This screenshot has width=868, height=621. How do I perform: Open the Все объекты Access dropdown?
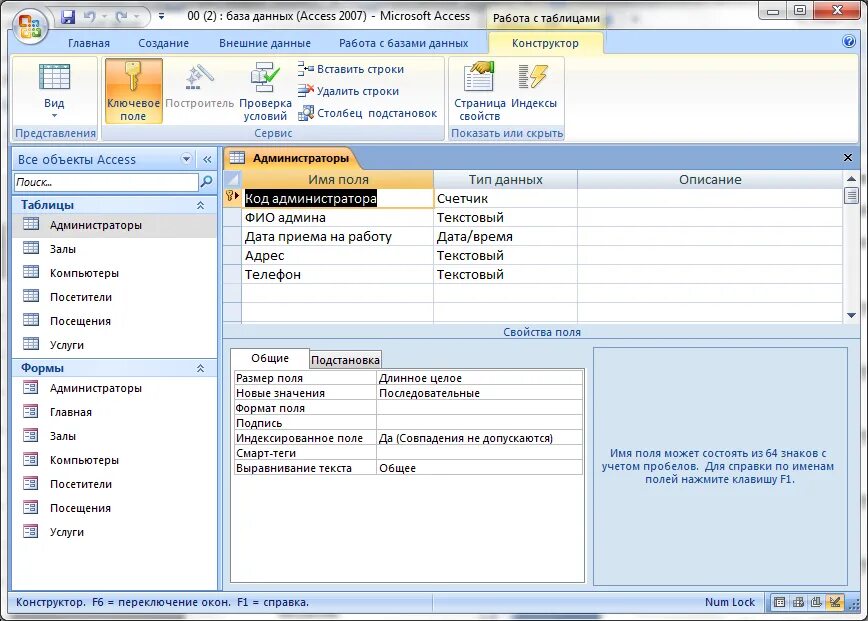[186, 159]
